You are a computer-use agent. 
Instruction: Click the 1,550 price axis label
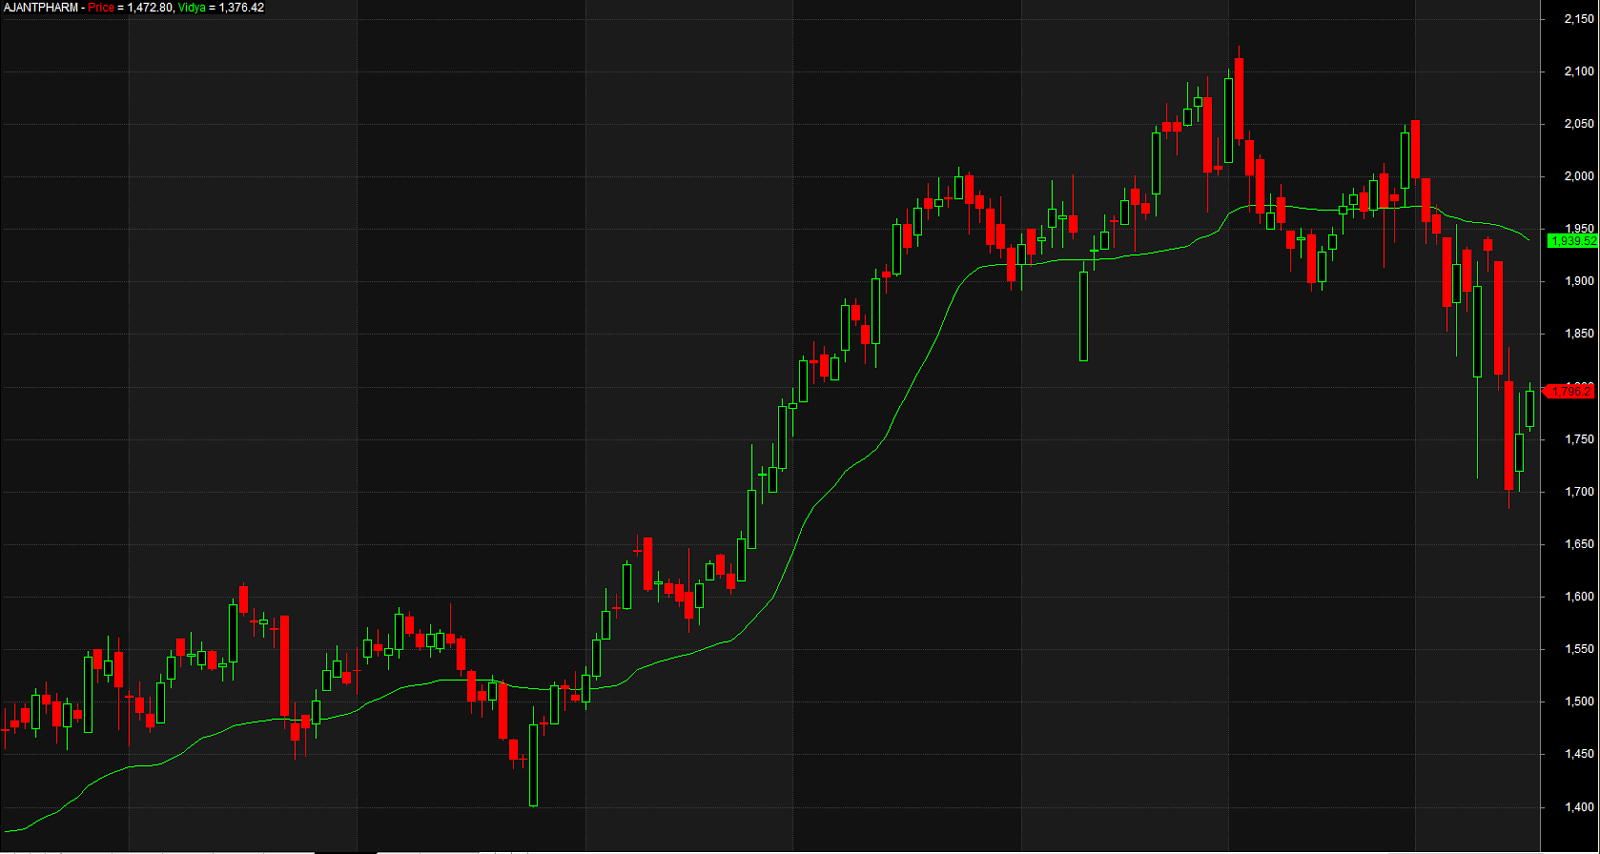point(1579,650)
